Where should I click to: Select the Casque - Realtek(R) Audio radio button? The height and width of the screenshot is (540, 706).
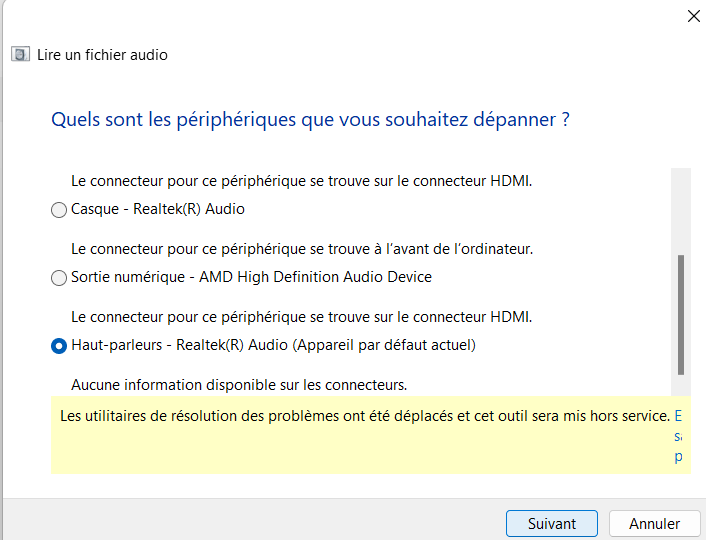click(59, 210)
